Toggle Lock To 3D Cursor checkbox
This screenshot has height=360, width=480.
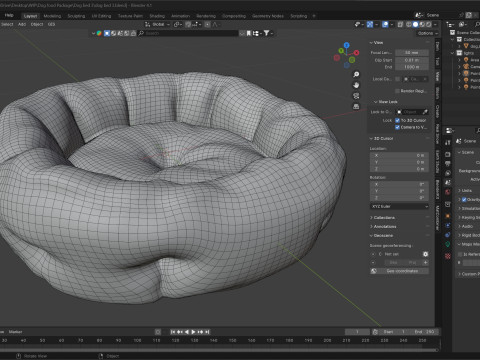tap(397, 120)
